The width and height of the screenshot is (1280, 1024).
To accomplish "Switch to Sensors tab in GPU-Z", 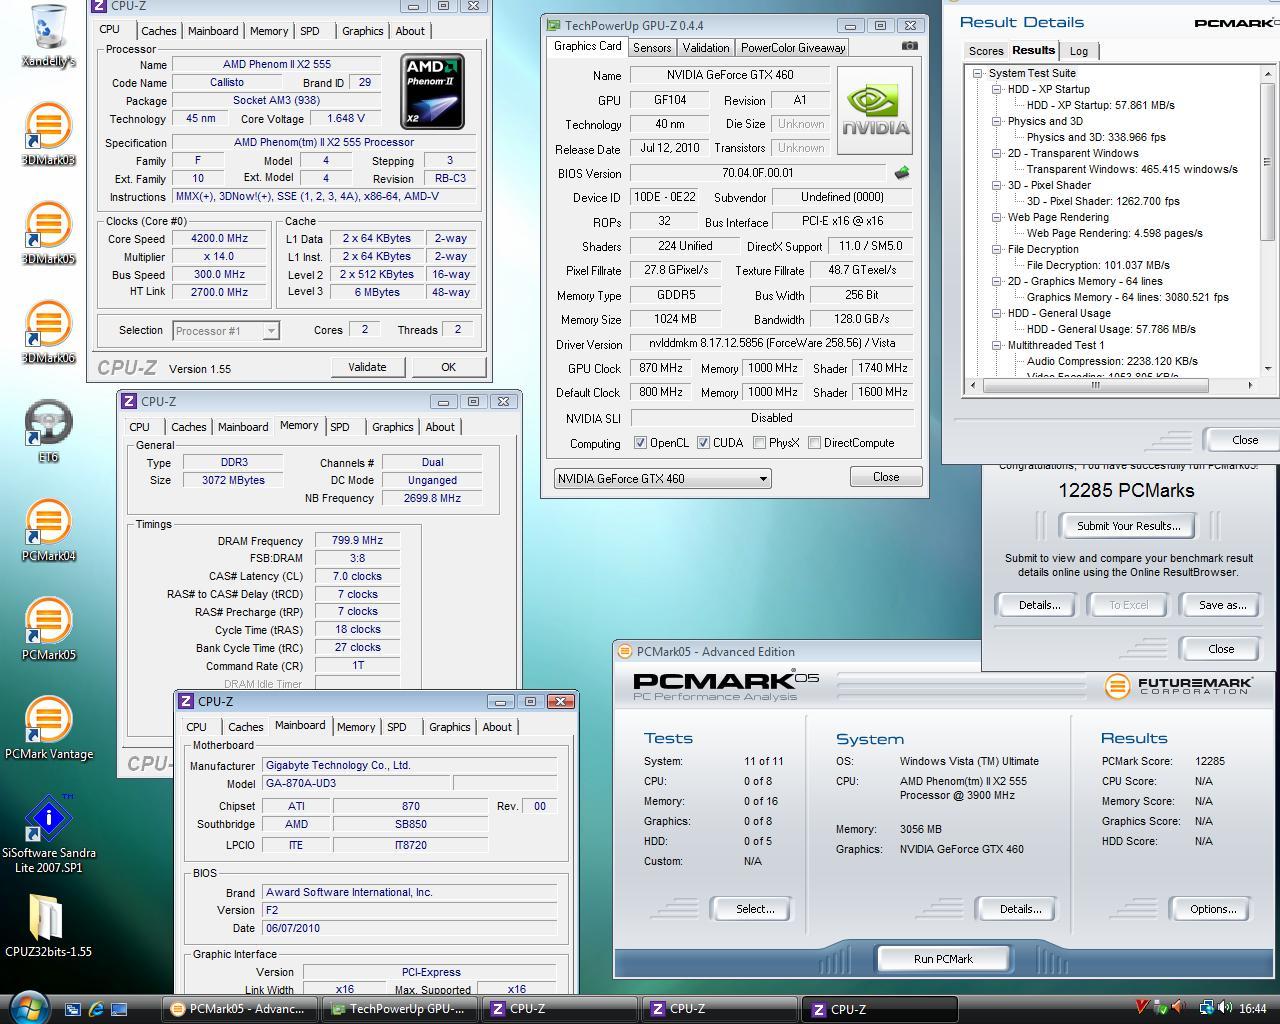I will pyautogui.click(x=652, y=47).
